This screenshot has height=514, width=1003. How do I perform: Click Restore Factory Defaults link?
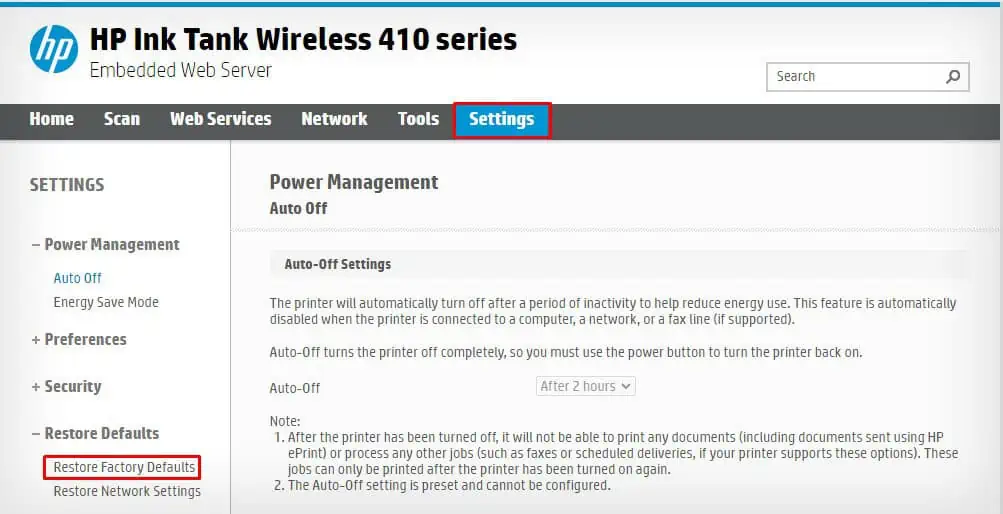tap(124, 467)
